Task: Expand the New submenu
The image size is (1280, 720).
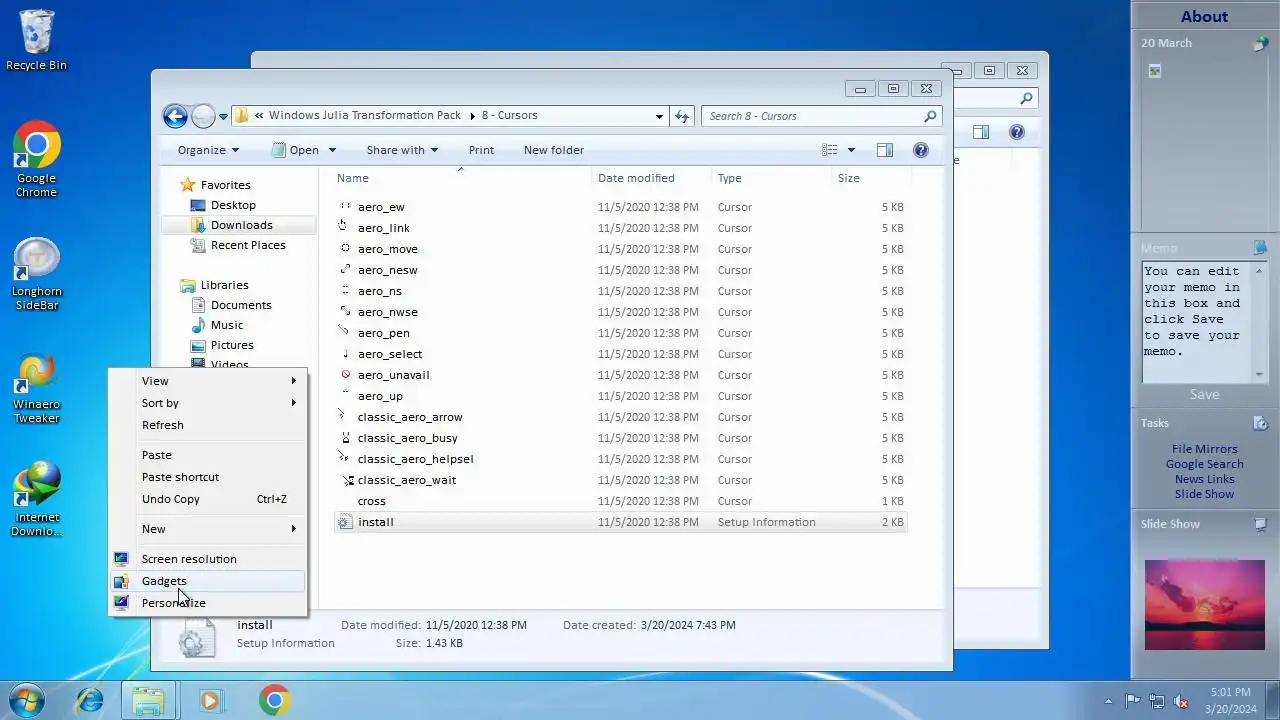Action: click(x=208, y=529)
